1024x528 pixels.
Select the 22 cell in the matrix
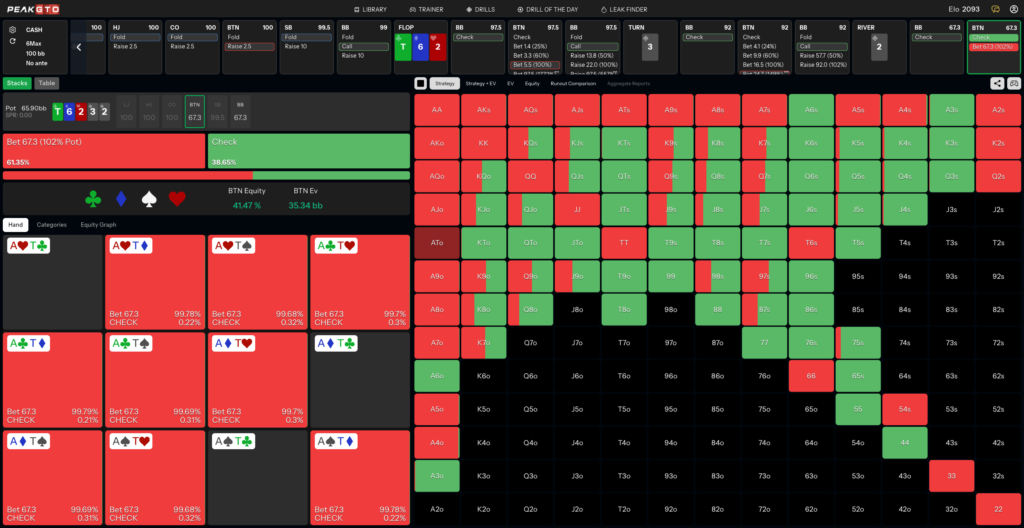coord(998,509)
